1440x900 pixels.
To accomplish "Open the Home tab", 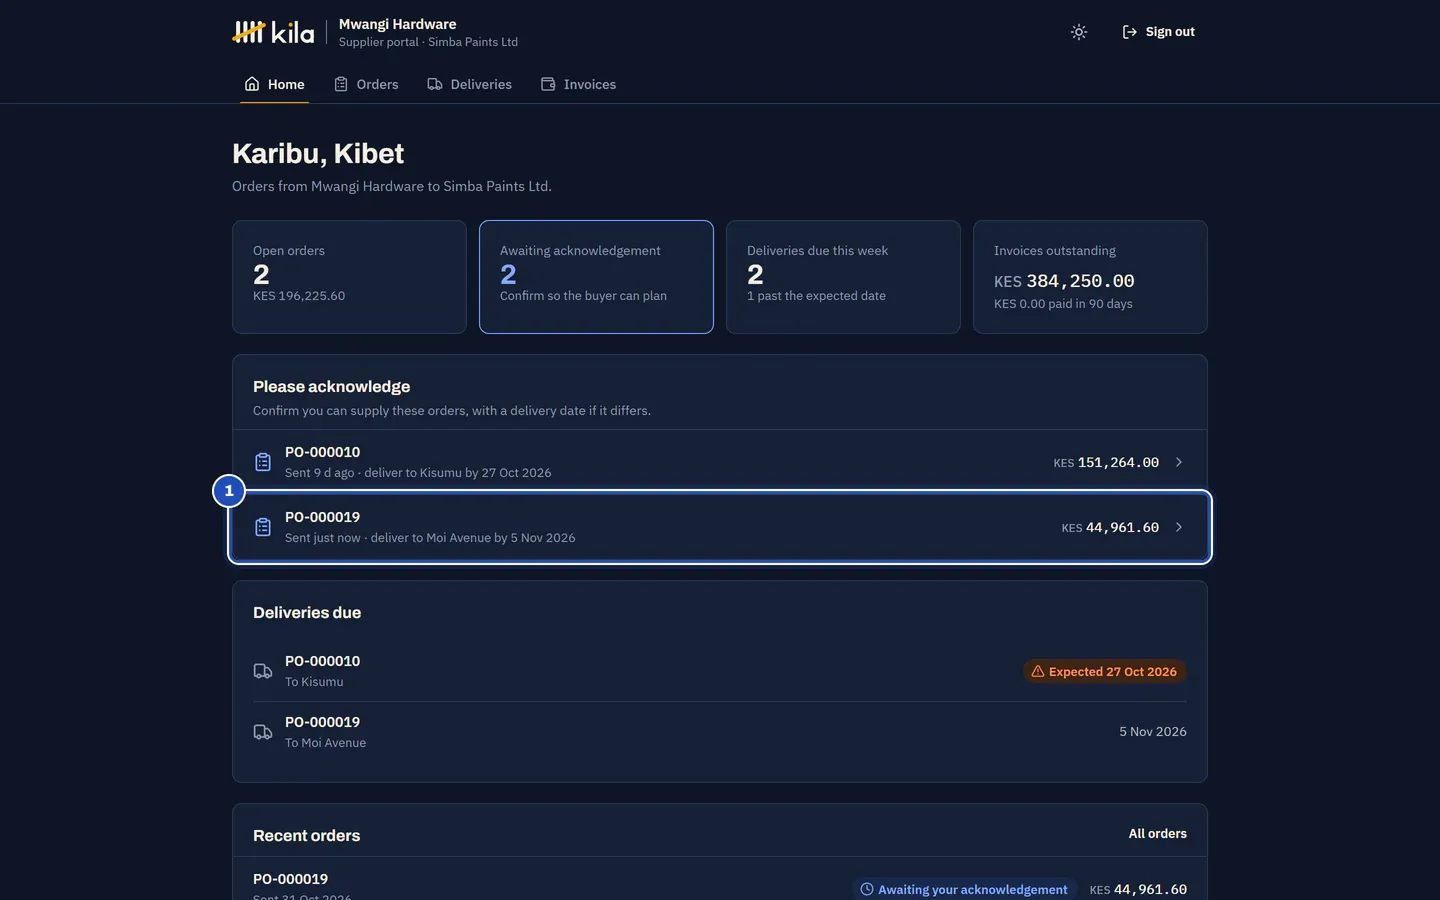I will coord(274,84).
